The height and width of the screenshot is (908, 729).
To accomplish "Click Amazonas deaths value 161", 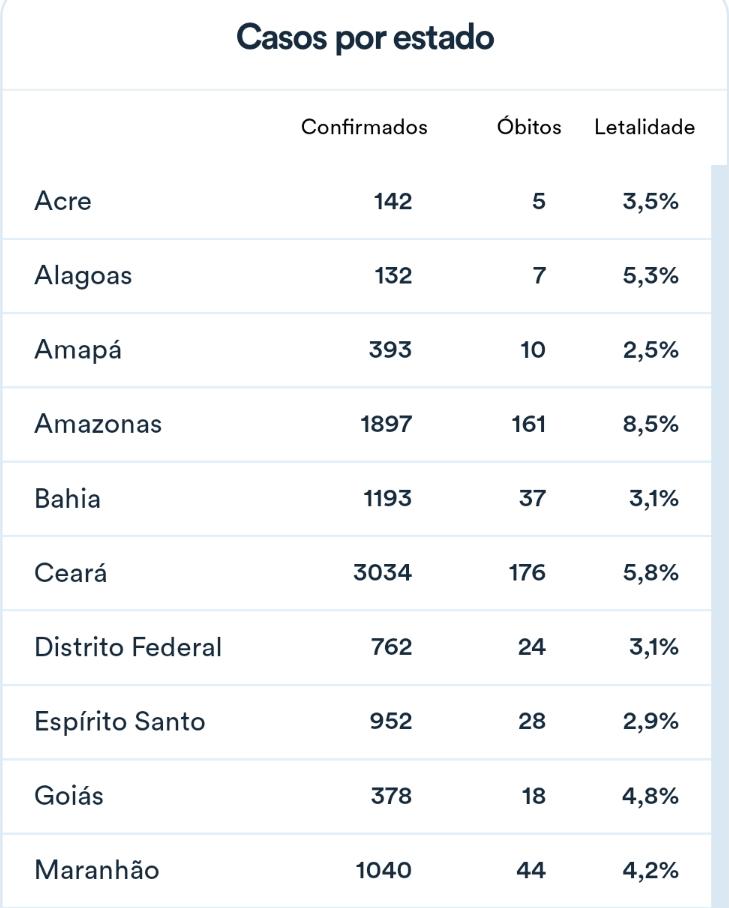I will click(528, 424).
